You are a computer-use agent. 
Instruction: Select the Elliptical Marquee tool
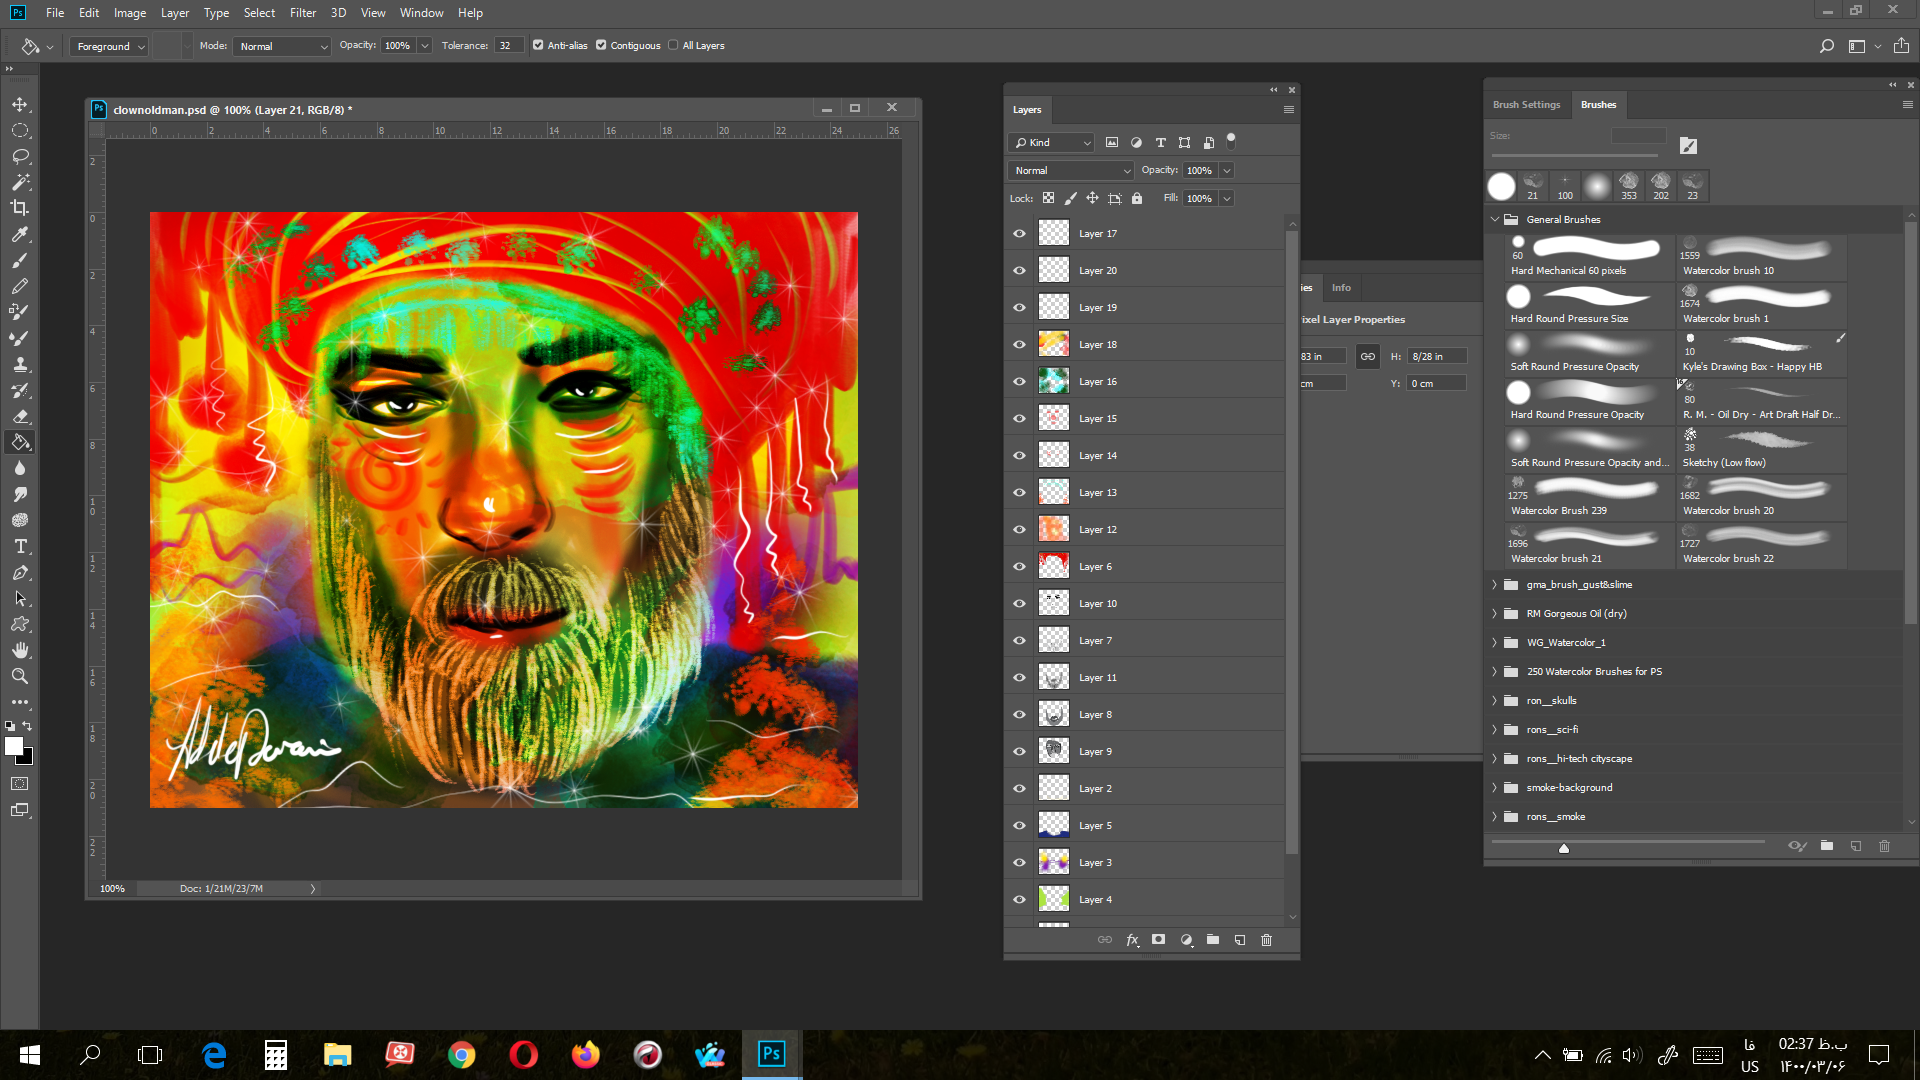click(20, 130)
